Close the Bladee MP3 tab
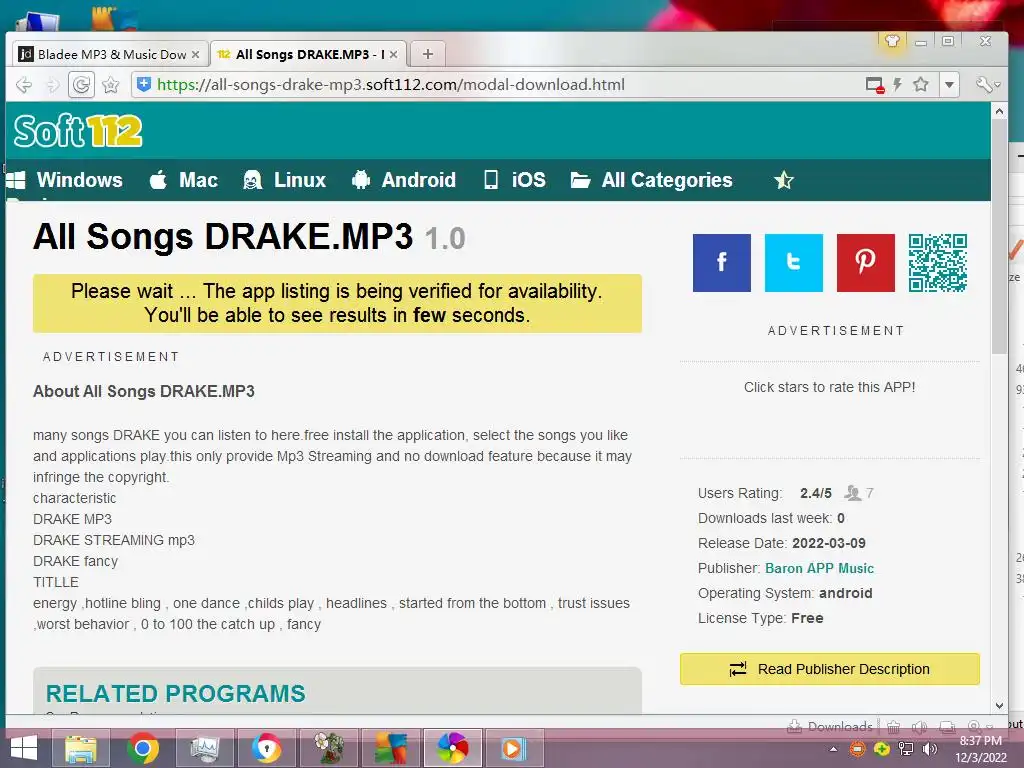 tap(195, 55)
